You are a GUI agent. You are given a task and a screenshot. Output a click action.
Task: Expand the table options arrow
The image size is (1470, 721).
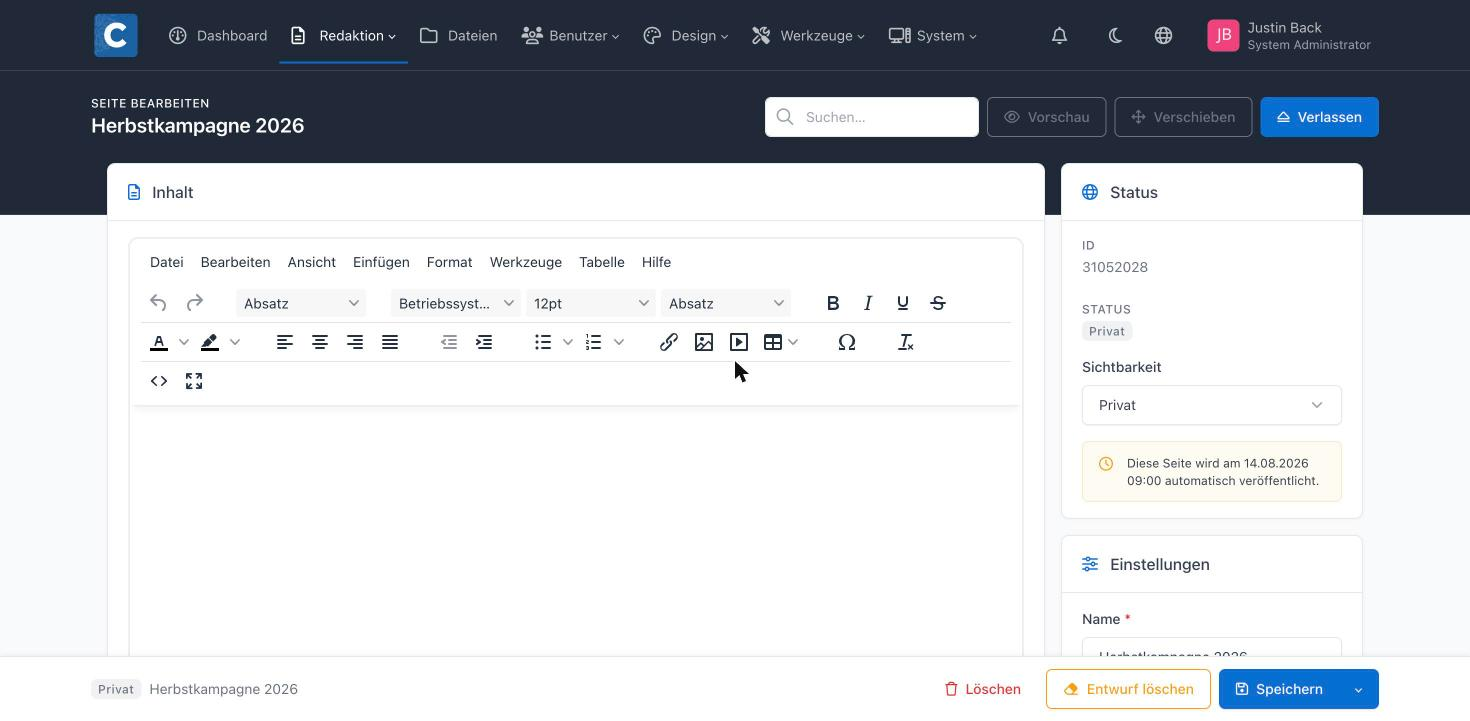[793, 342]
